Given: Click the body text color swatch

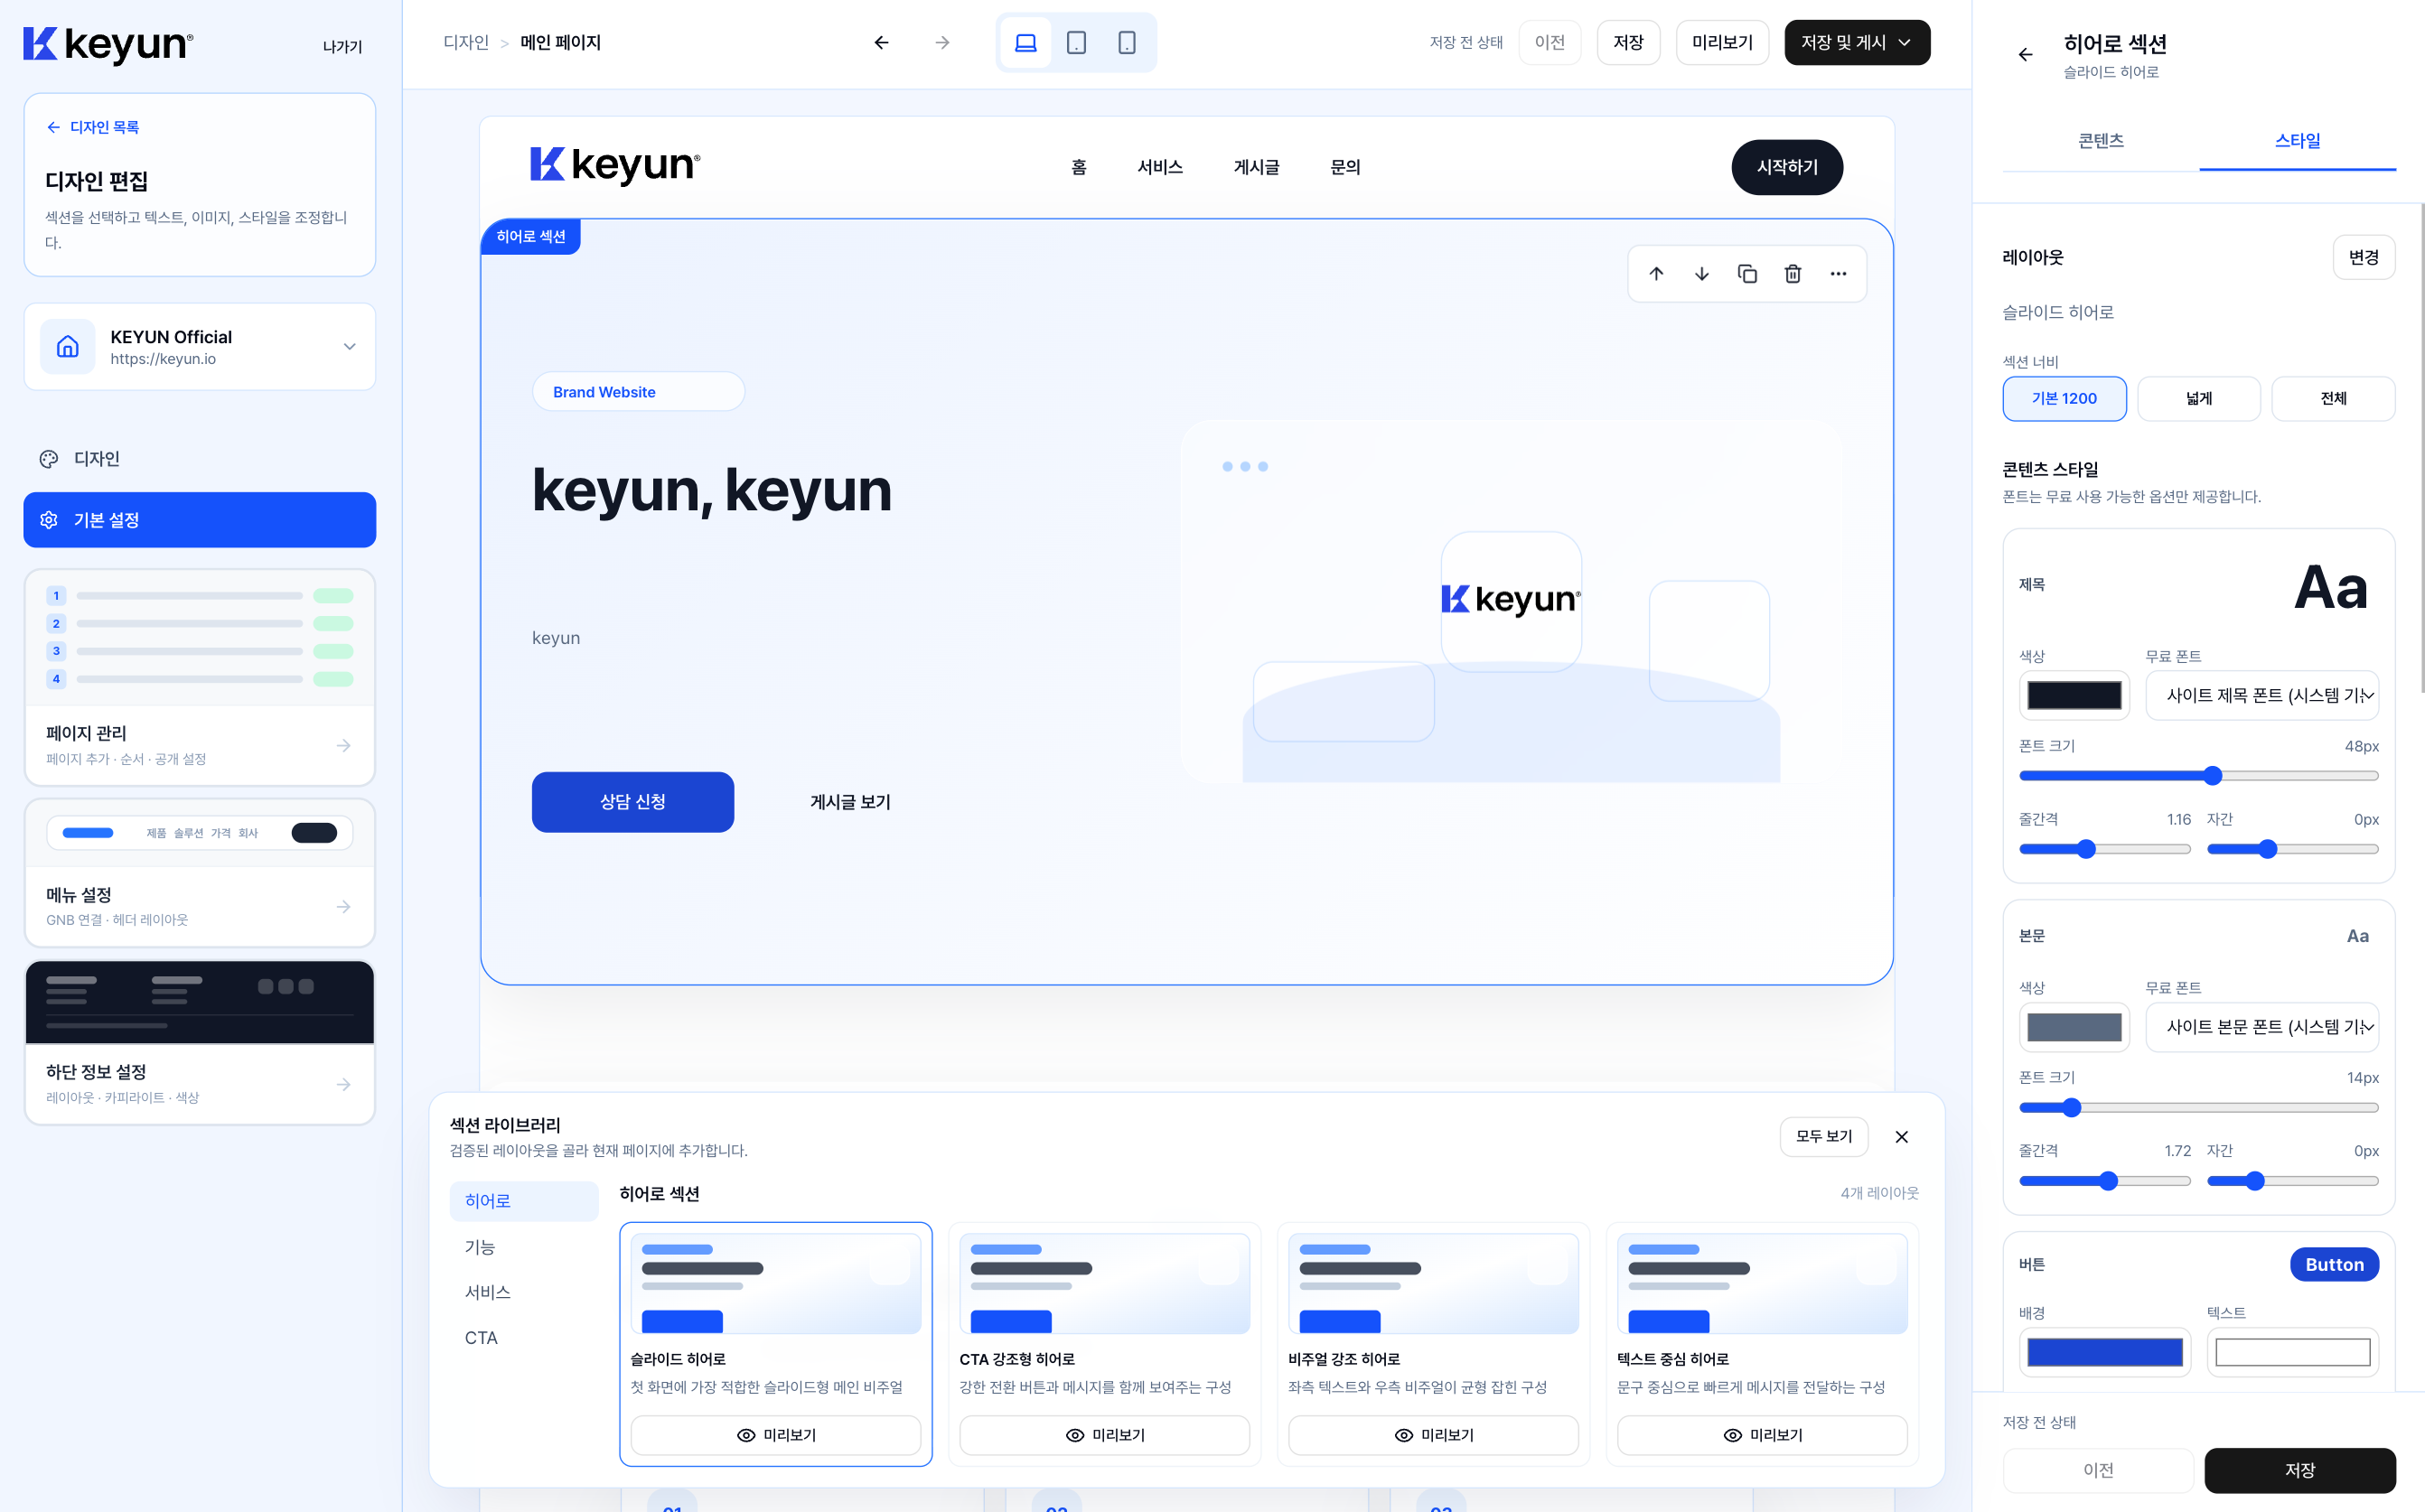Looking at the screenshot, I should [x=2074, y=1027].
